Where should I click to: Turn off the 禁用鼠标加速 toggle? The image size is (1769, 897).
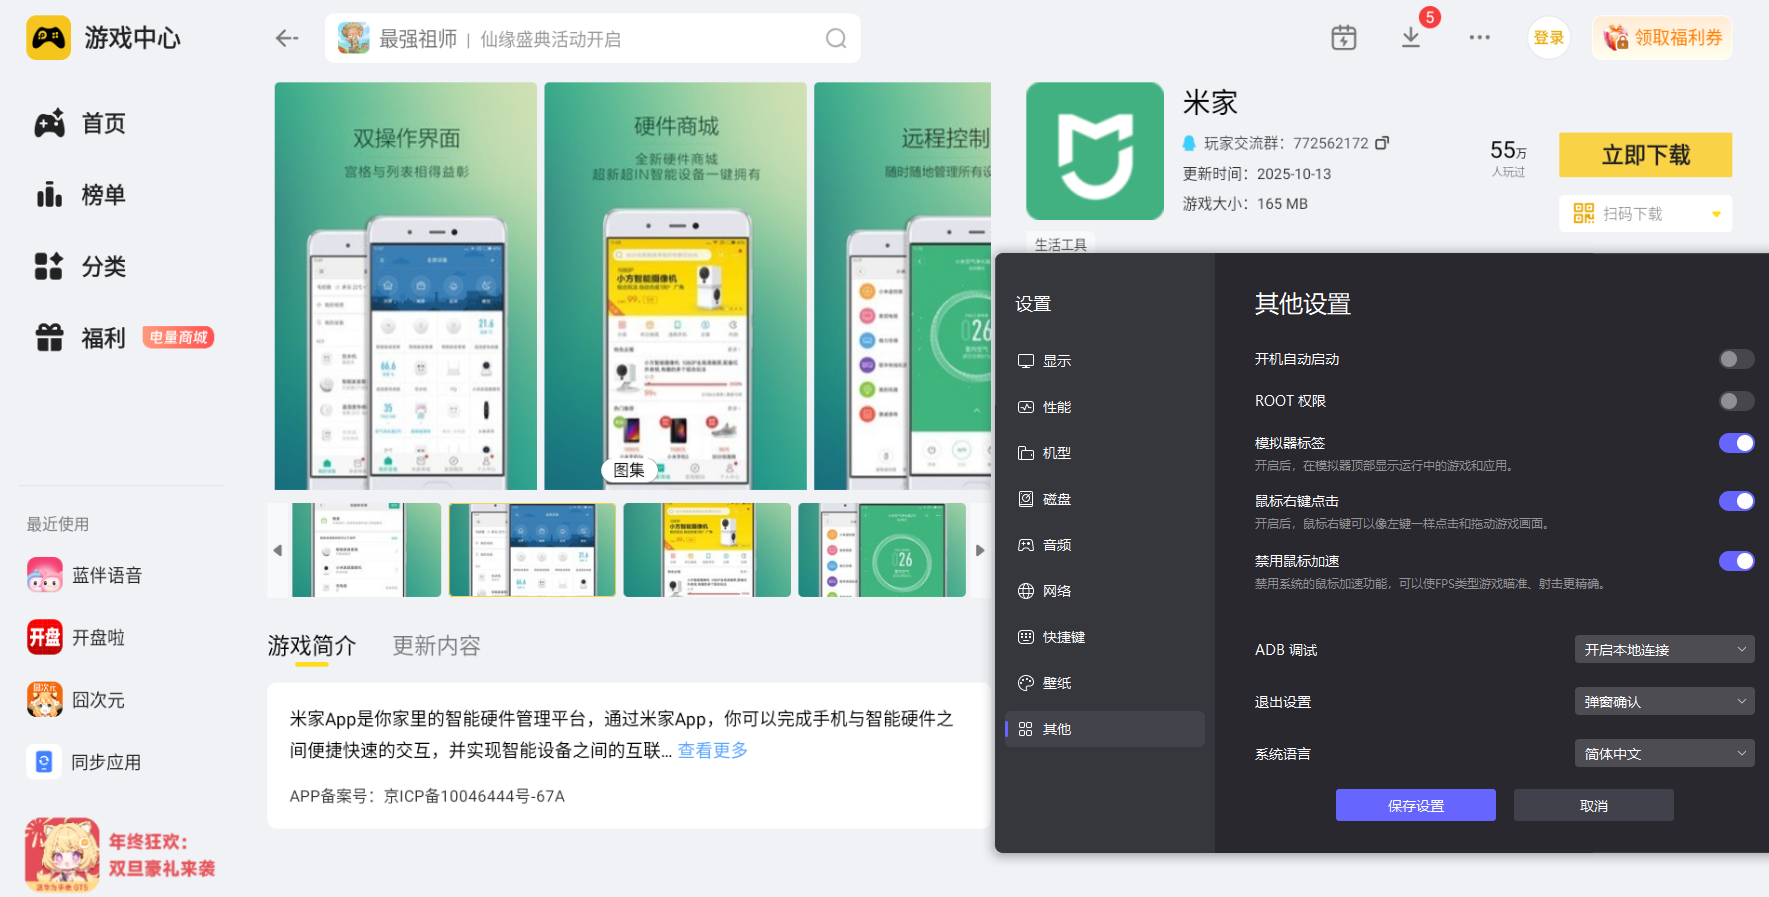point(1736,561)
